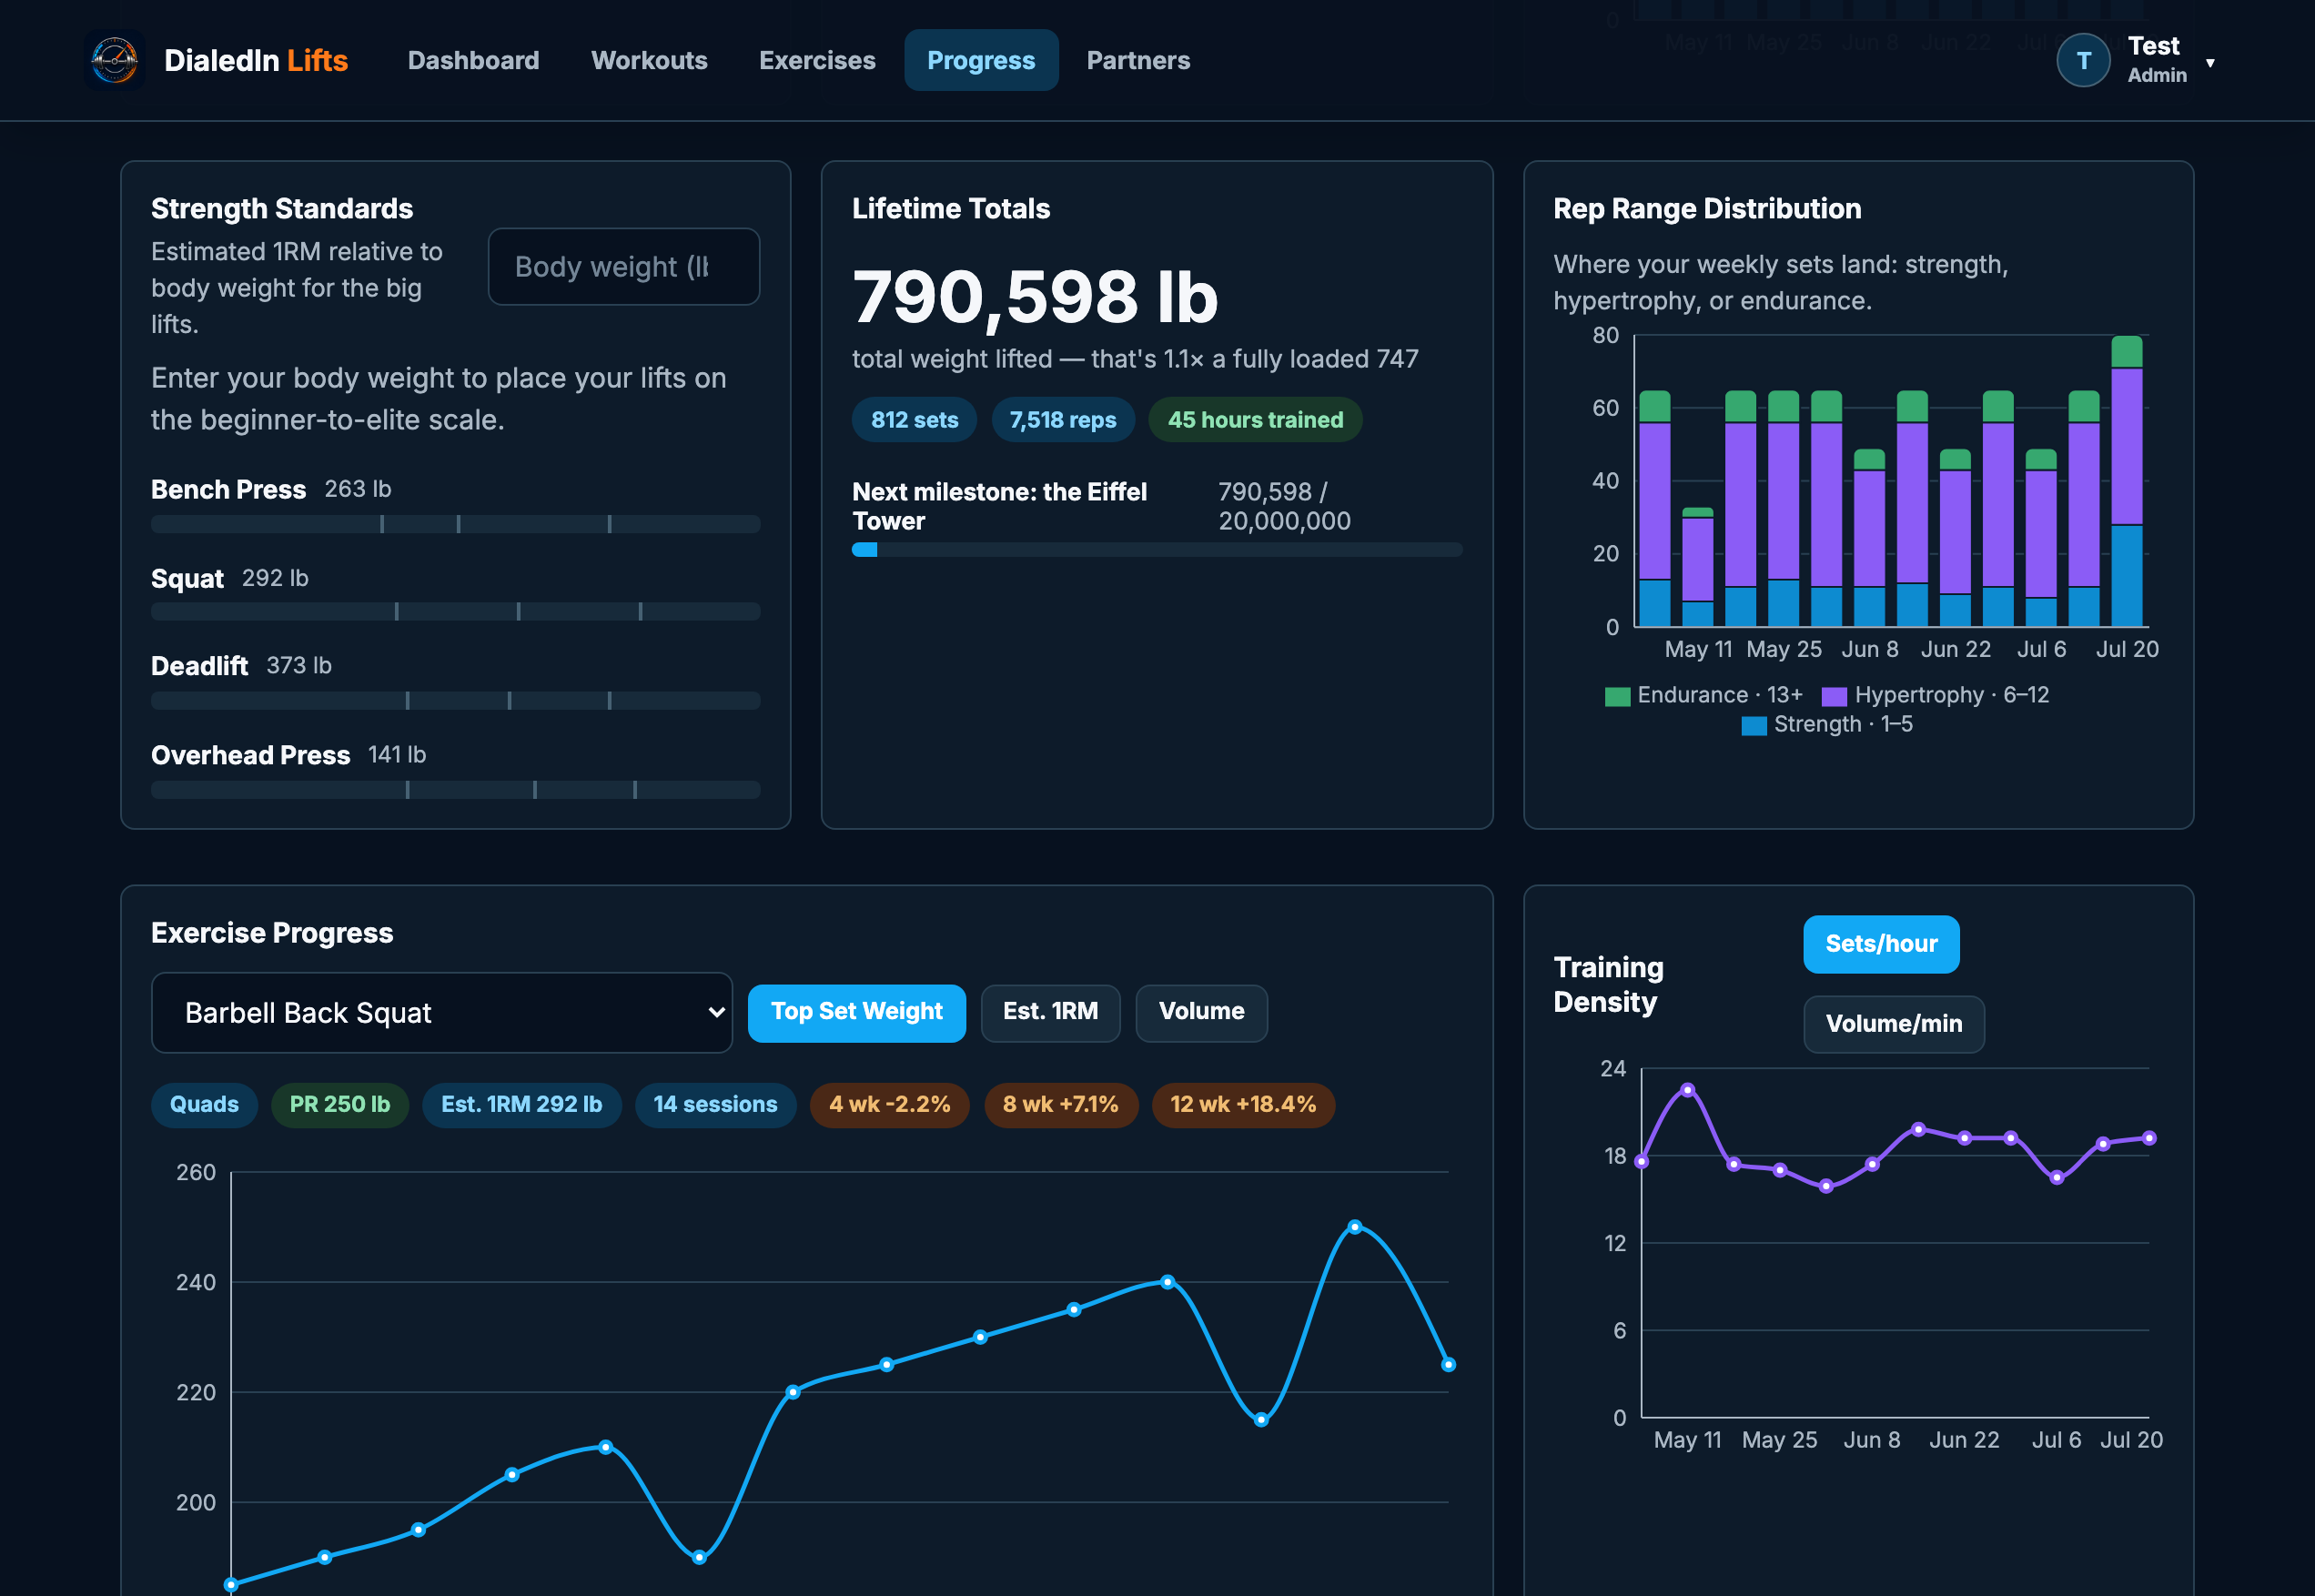
Task: Click the 14 sessions badge
Action: coord(715,1104)
